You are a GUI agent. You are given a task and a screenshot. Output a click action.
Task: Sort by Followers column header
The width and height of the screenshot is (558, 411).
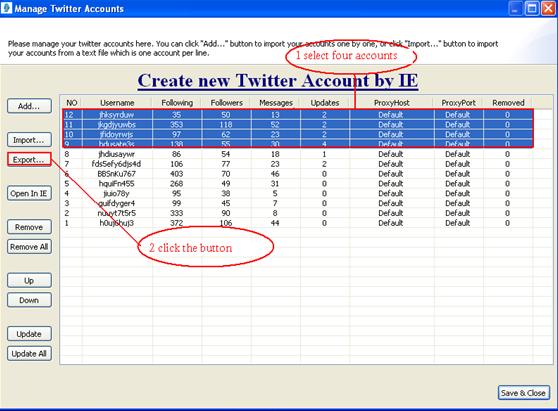coord(226,103)
